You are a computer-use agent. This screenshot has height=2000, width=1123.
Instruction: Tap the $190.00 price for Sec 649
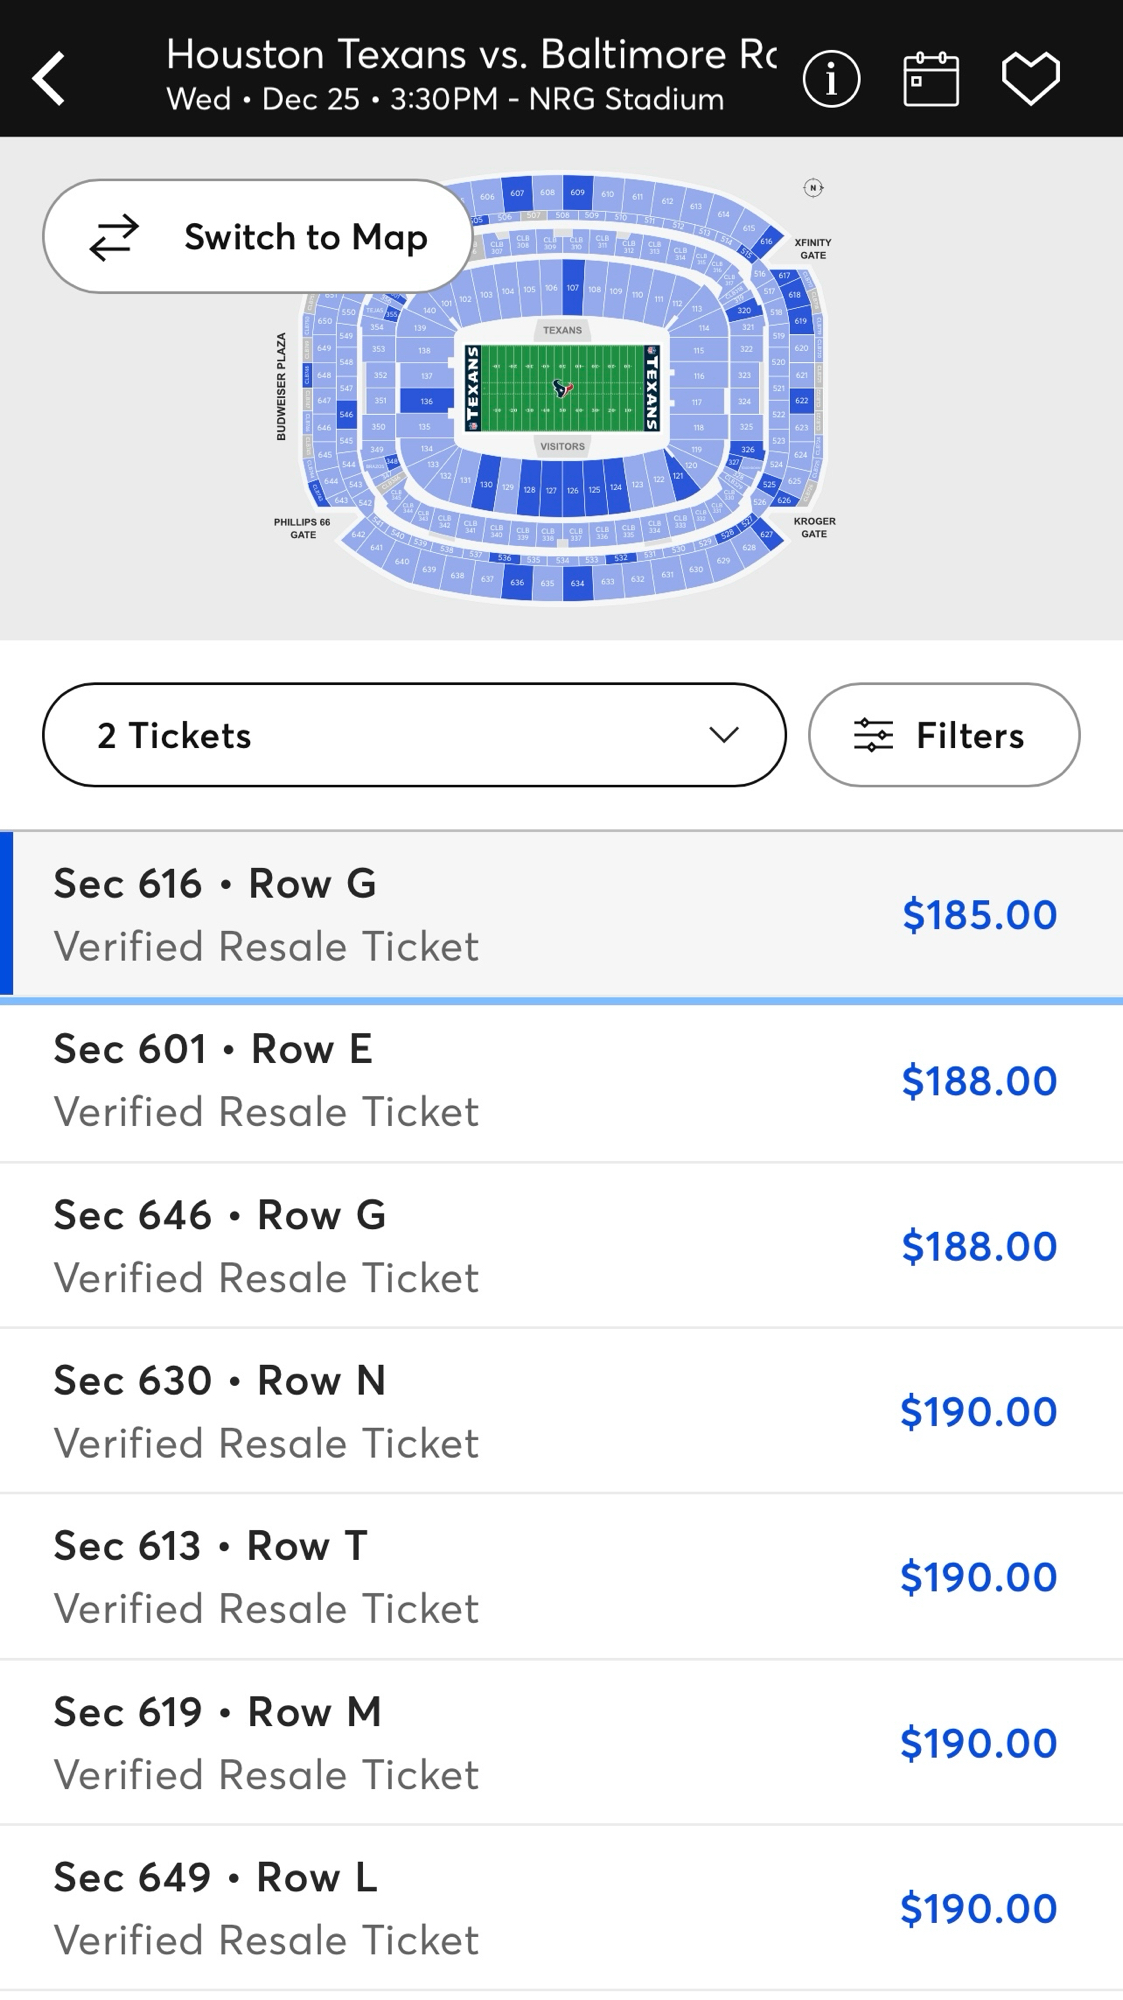coord(978,1909)
